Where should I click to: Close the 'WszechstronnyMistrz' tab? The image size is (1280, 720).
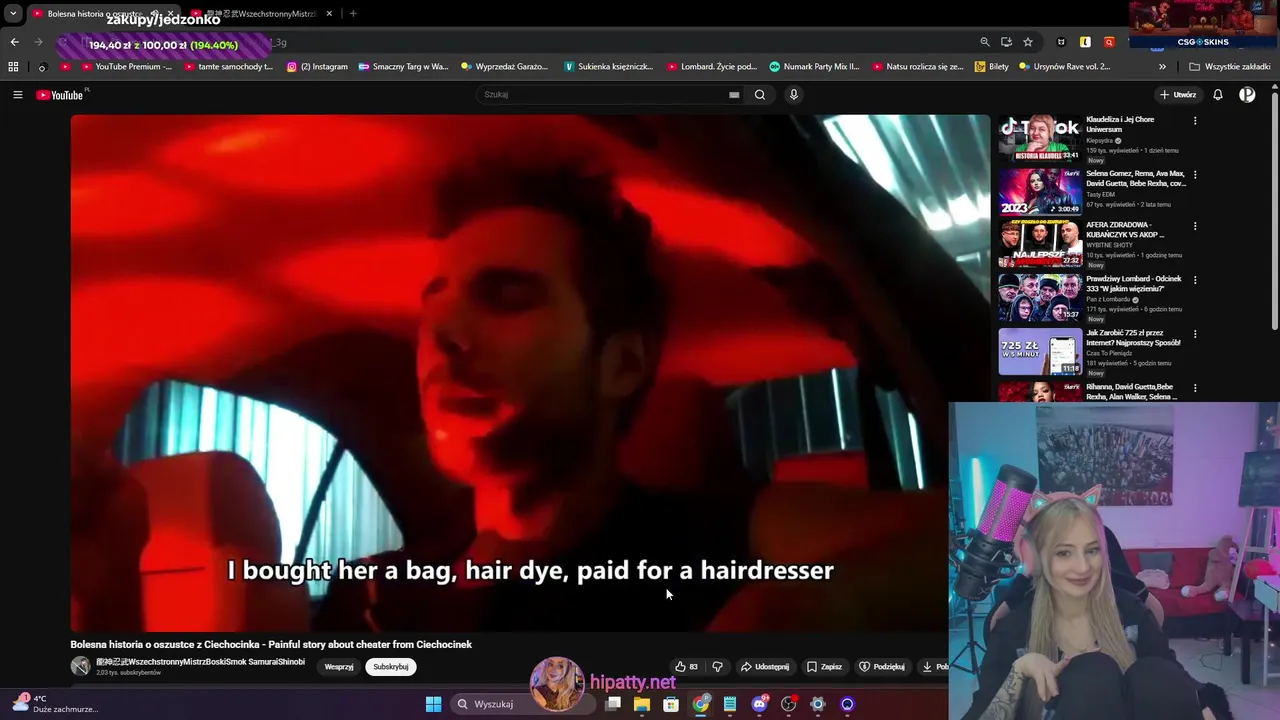(x=328, y=14)
